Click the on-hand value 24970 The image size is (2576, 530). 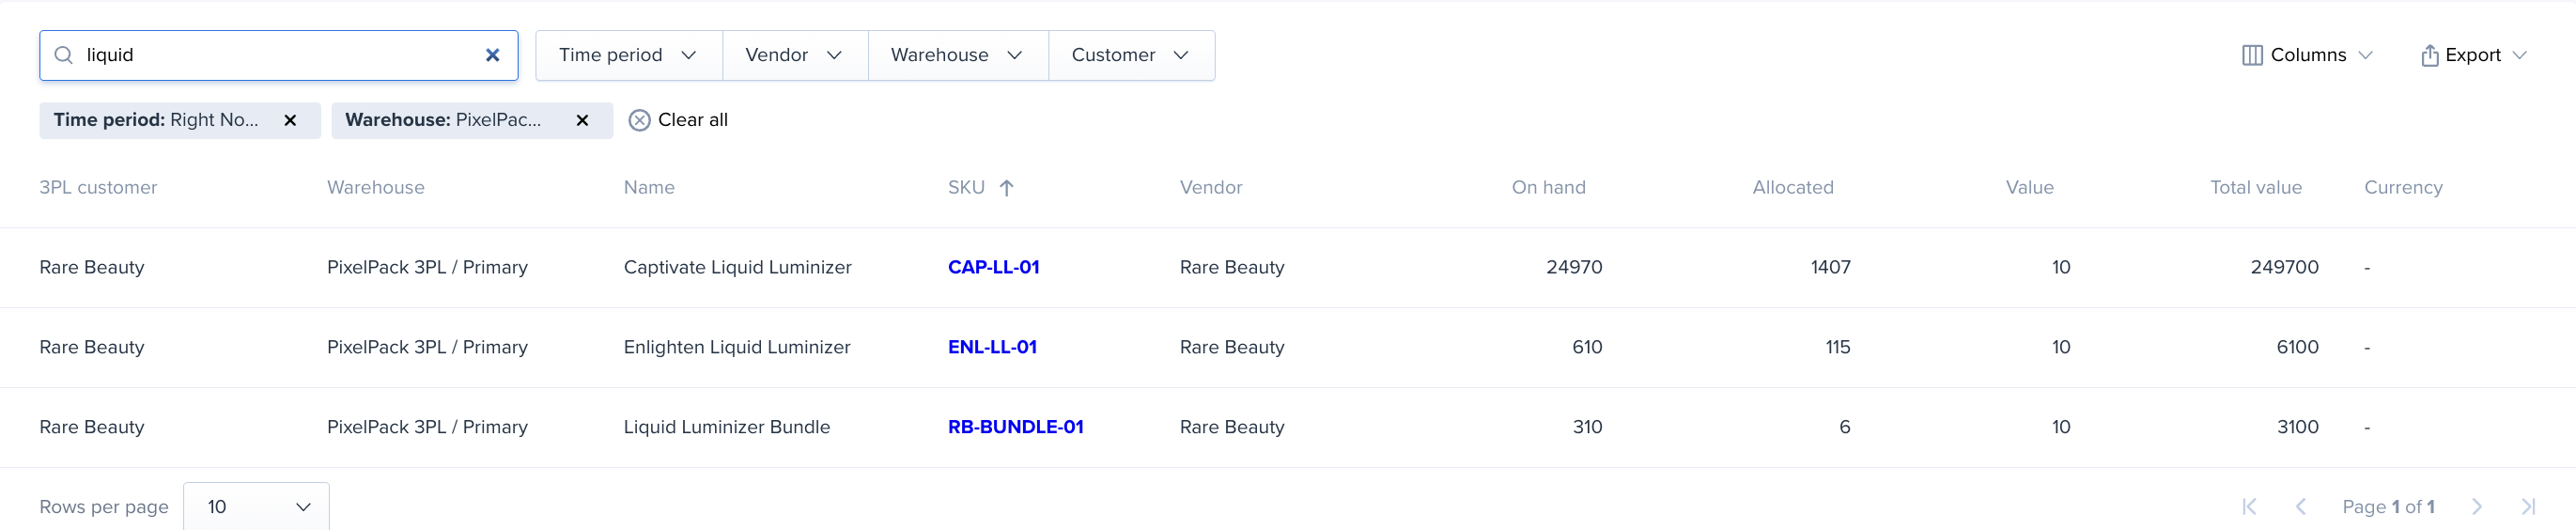tap(1574, 267)
